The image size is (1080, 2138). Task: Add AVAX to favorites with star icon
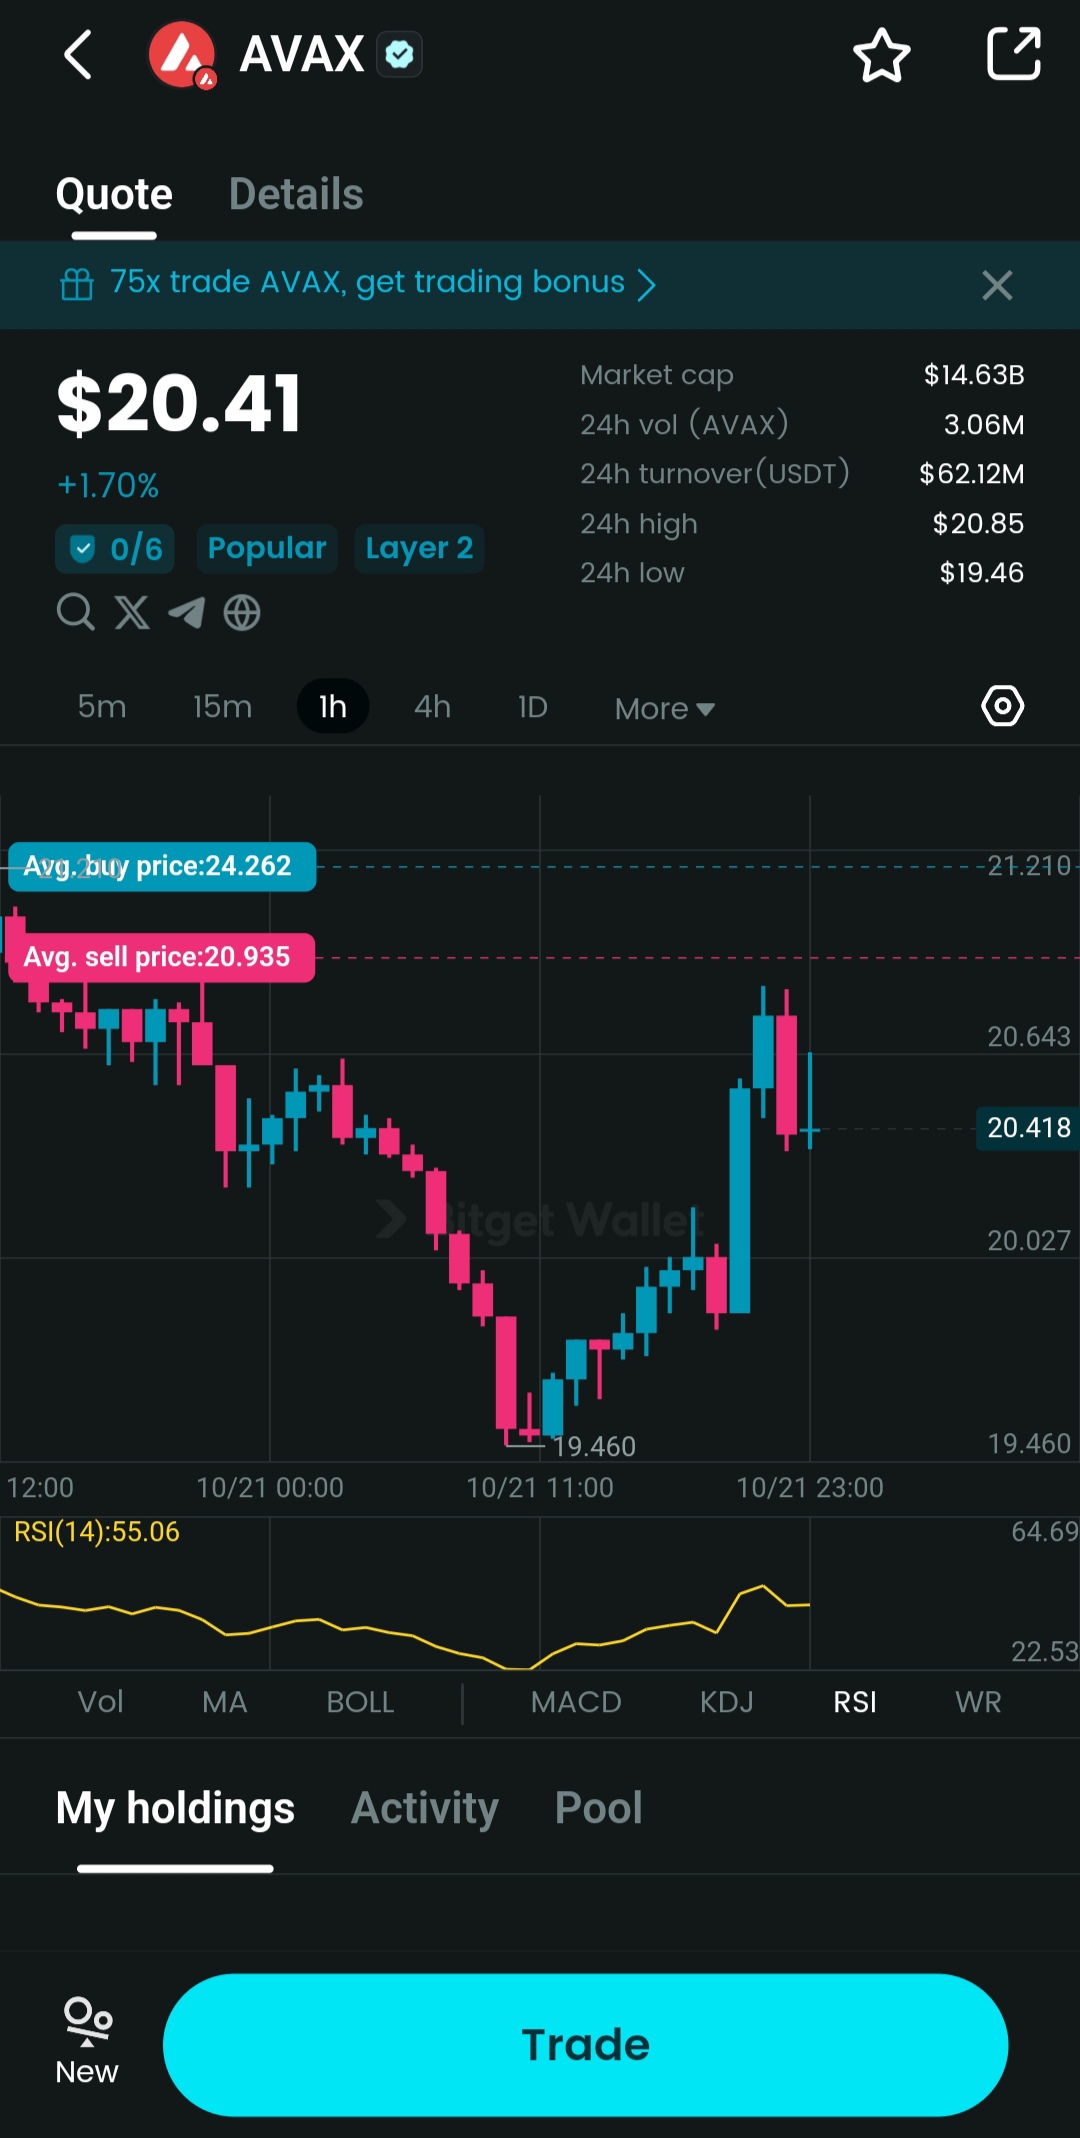(881, 55)
